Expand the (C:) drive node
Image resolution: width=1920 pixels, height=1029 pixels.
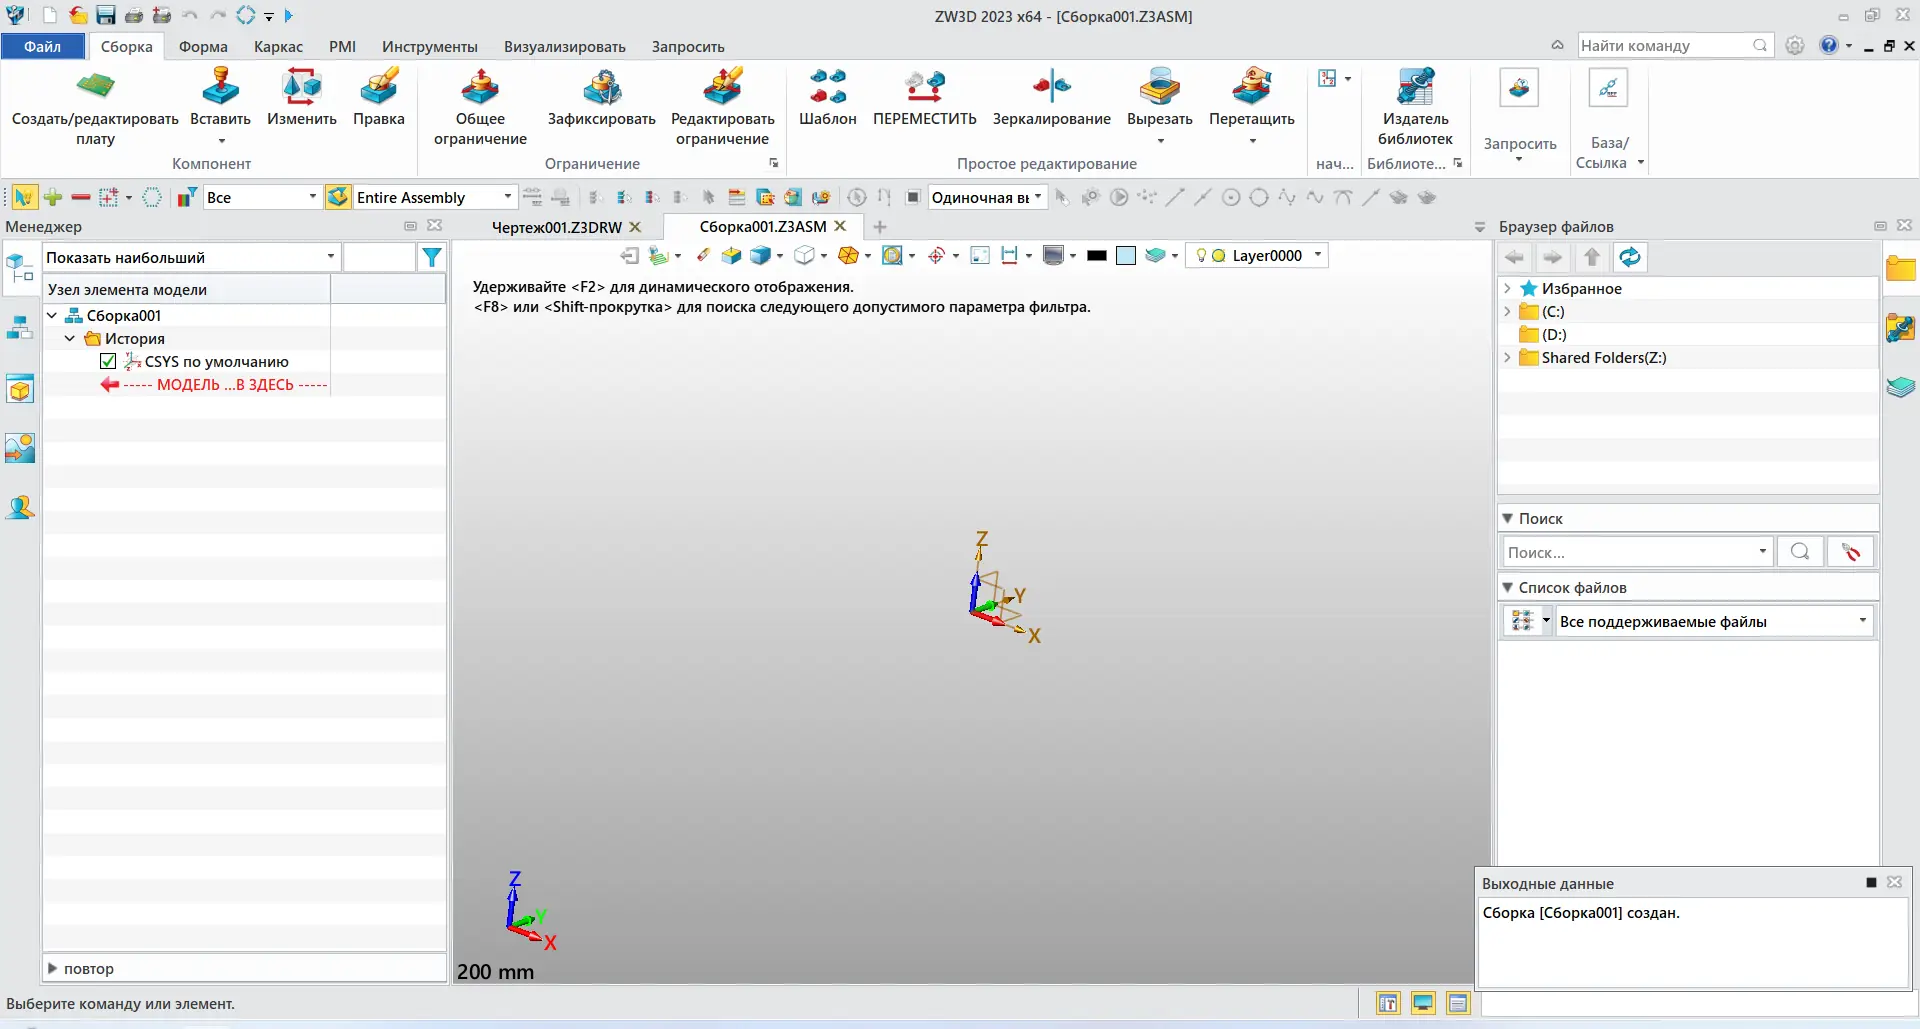click(x=1507, y=312)
